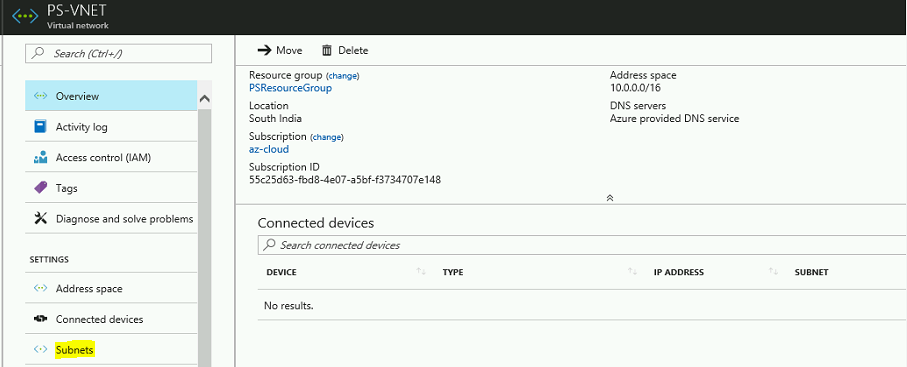The height and width of the screenshot is (367, 907).
Task: Click the SUBNET column header
Action: [x=812, y=272]
